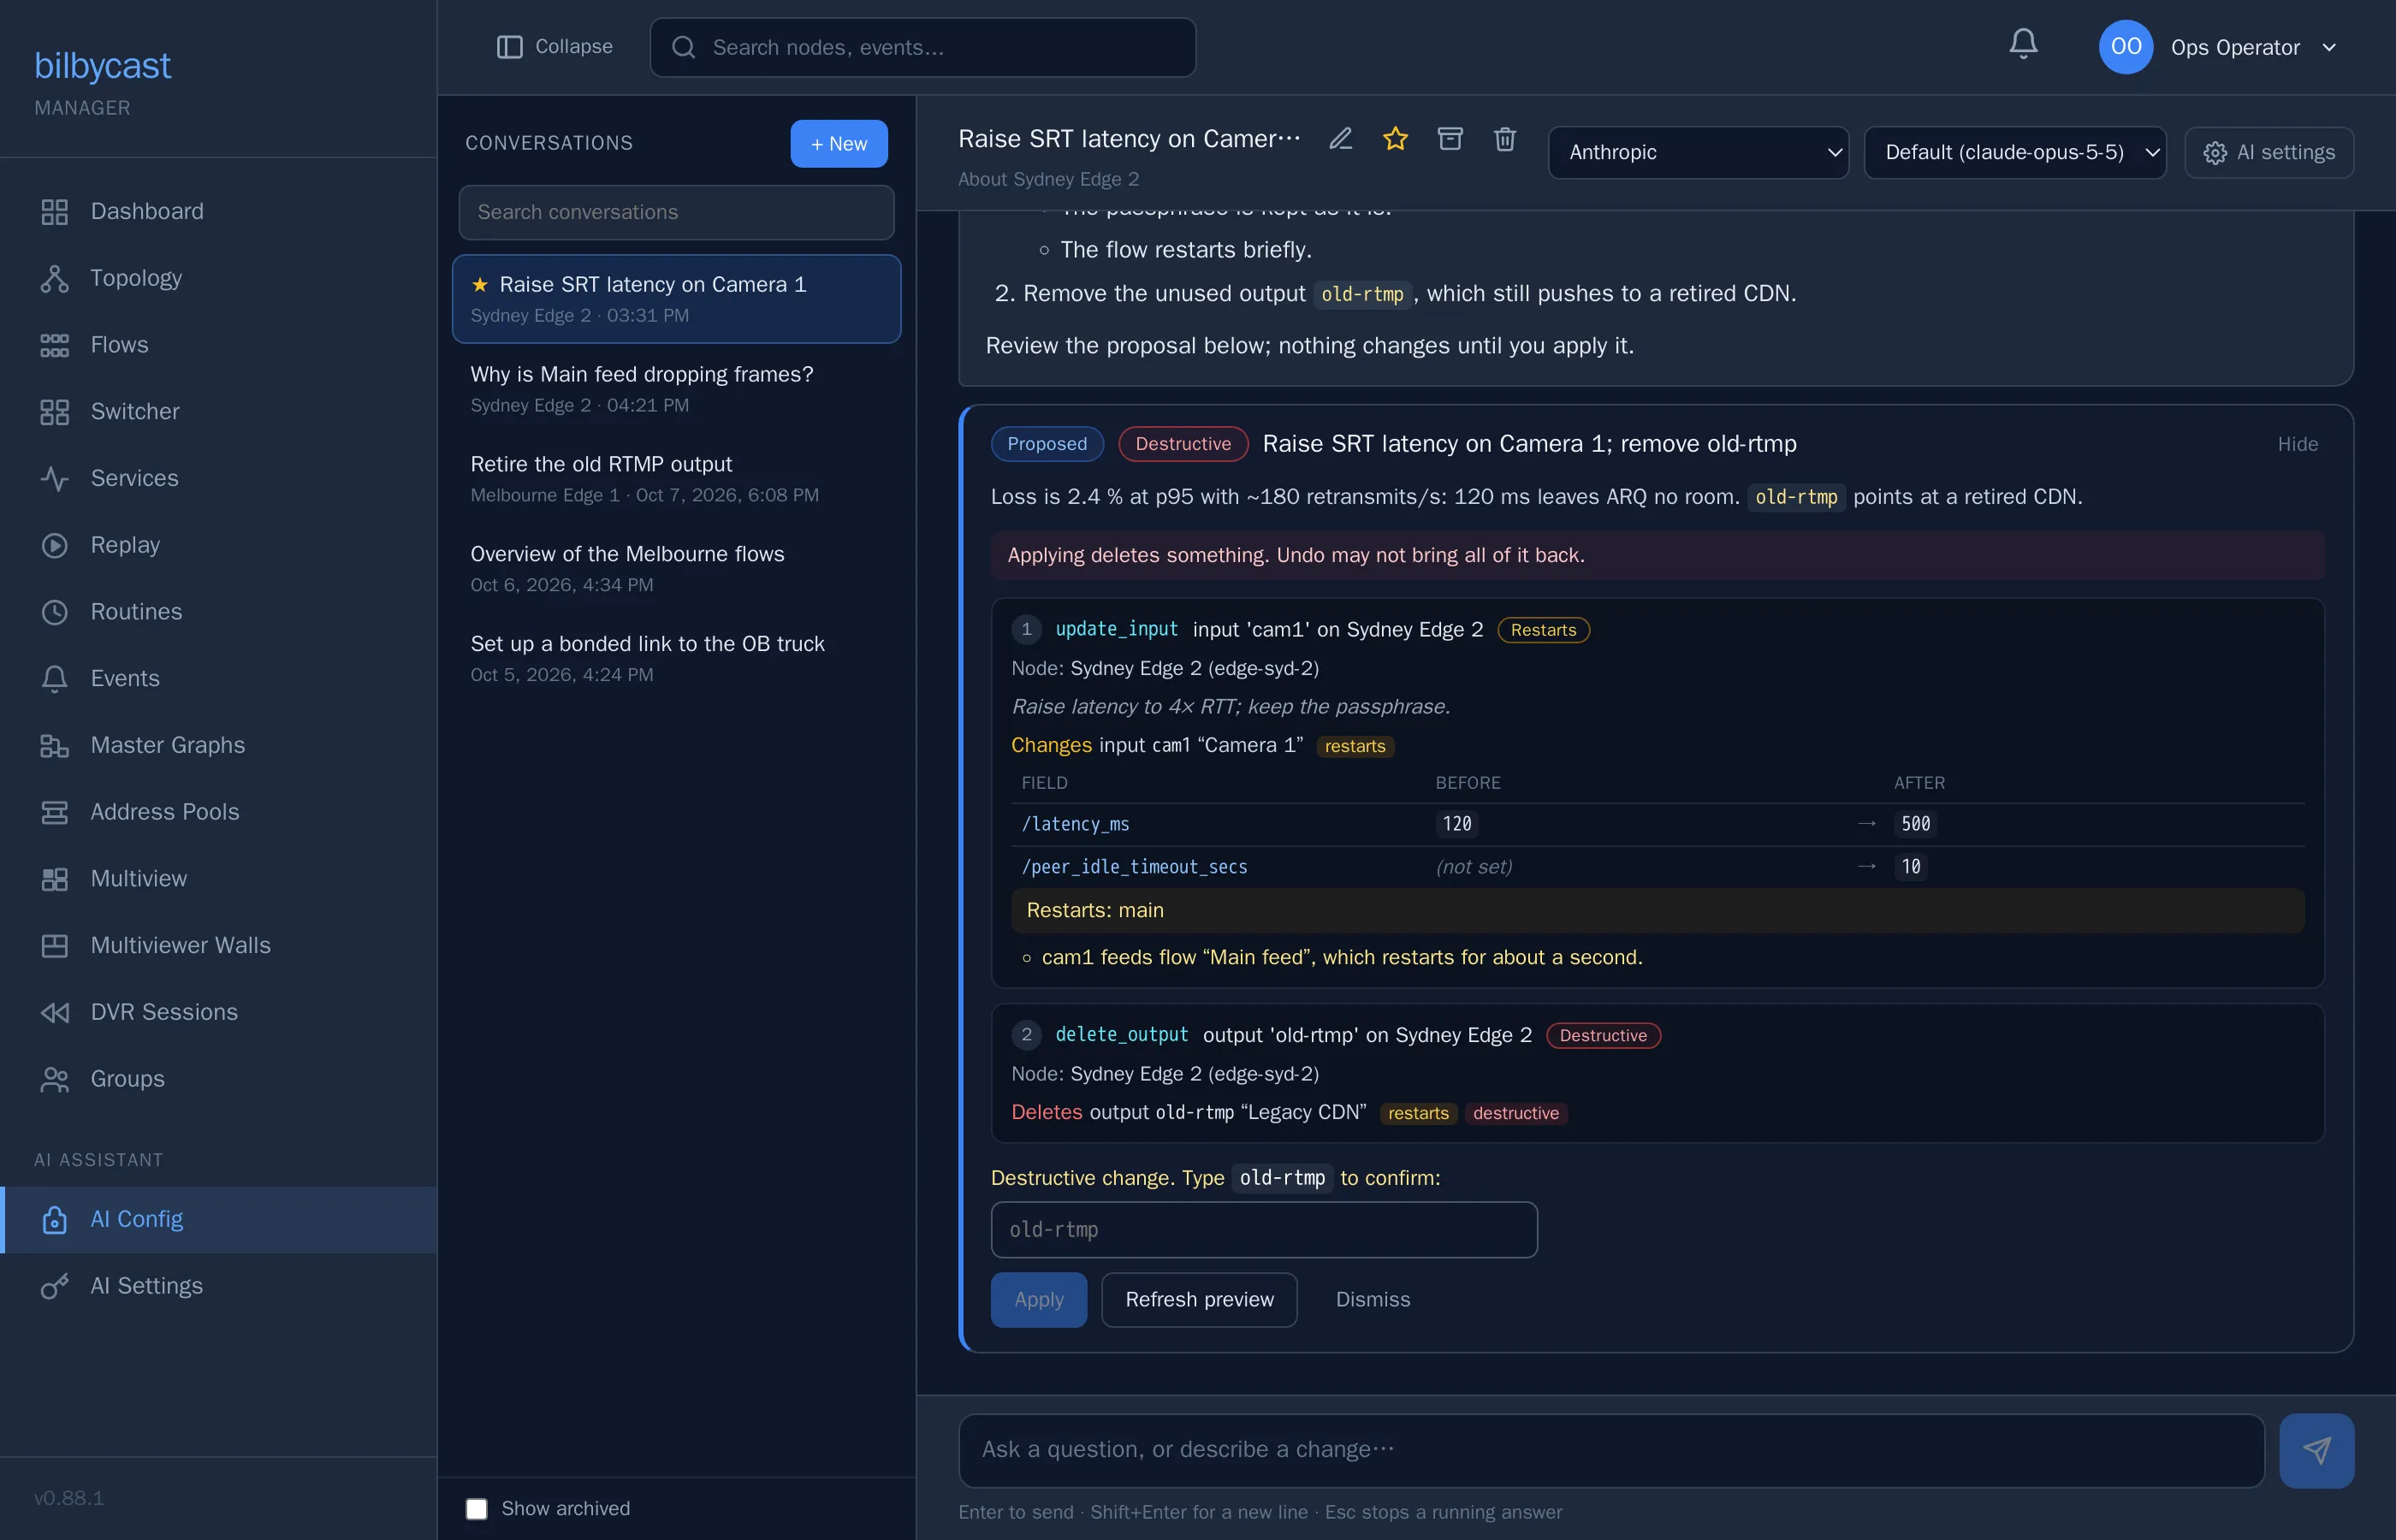2396x1540 pixels.
Task: Open 'Set up a bonded link to the OB truck'
Action: click(676, 658)
